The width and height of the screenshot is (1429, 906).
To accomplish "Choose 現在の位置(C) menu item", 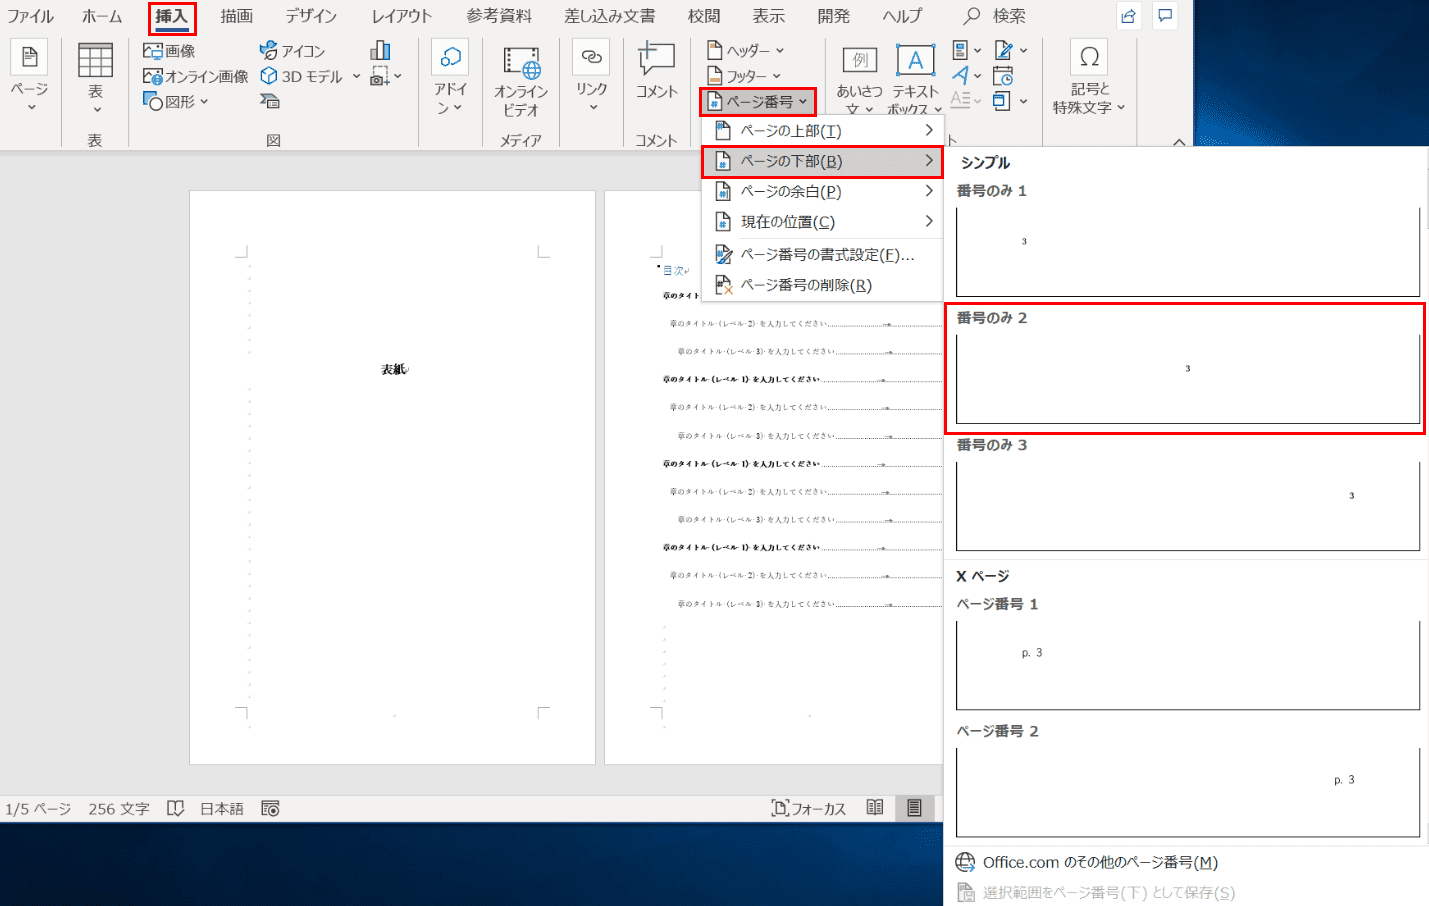I will [x=822, y=222].
